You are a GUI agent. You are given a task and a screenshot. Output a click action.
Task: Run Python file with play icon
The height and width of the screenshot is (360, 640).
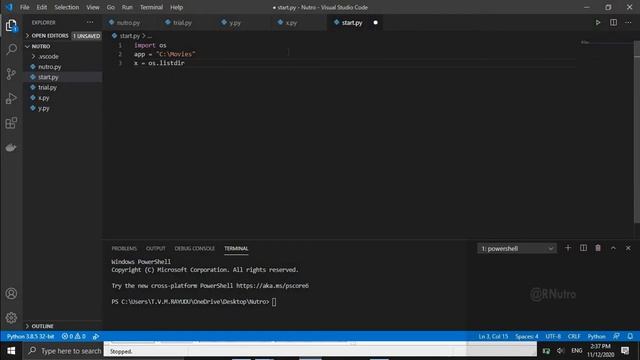coord(598,22)
